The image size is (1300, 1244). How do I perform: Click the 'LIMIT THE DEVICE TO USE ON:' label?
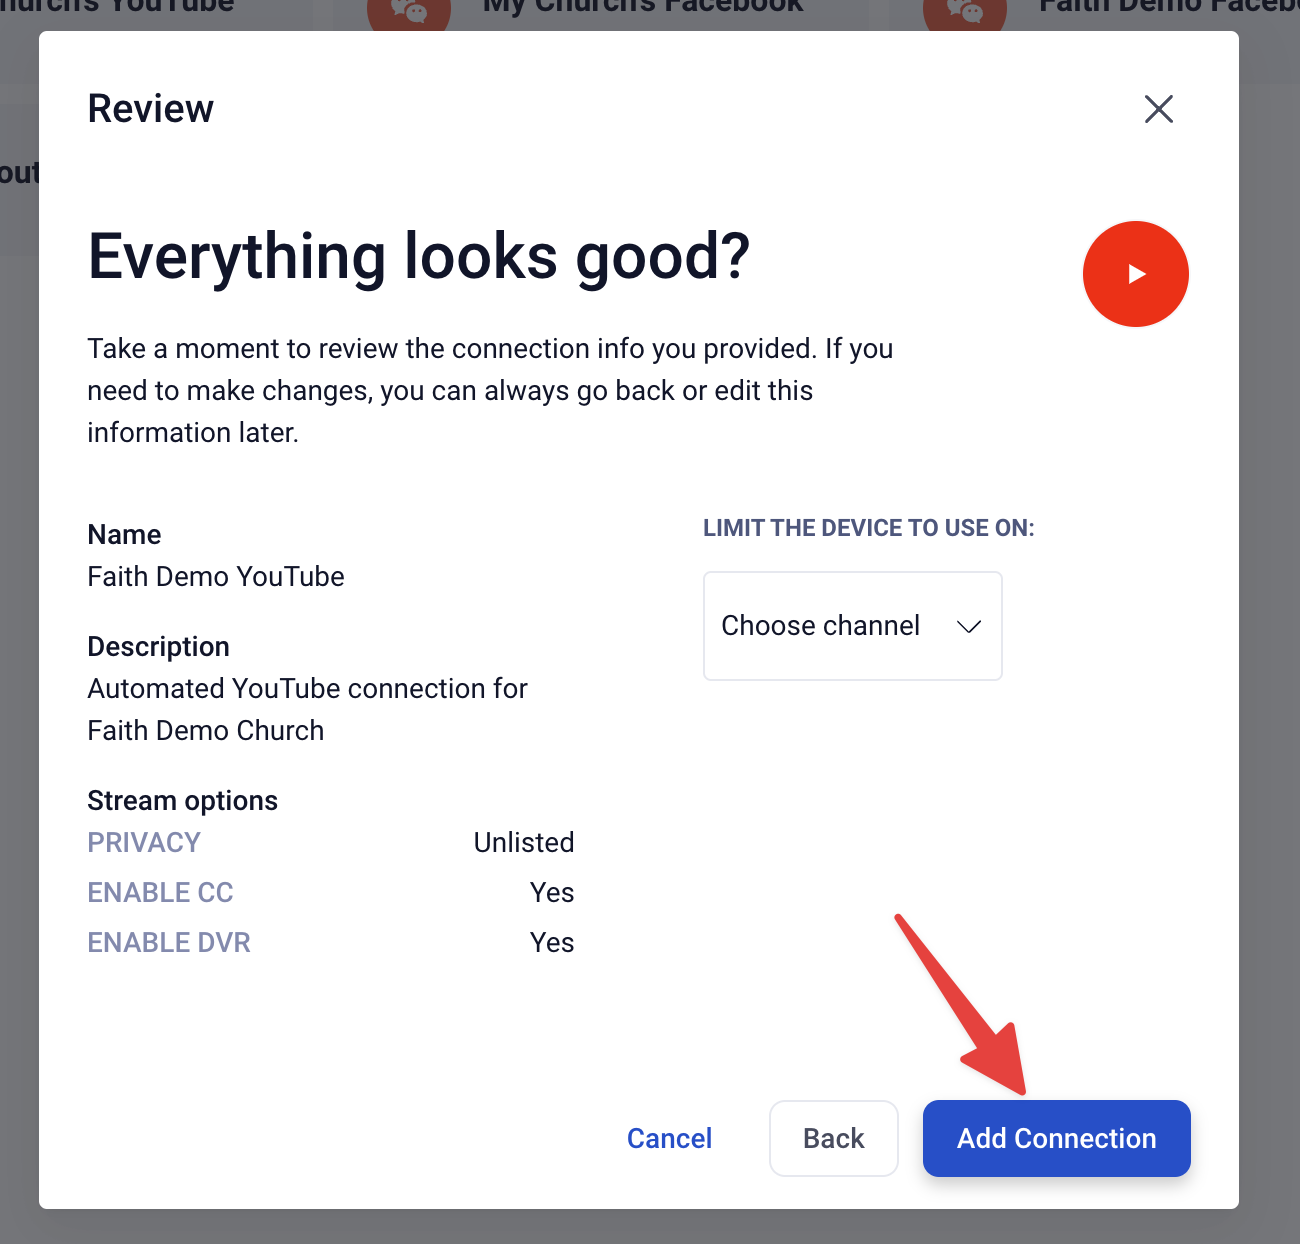(869, 528)
